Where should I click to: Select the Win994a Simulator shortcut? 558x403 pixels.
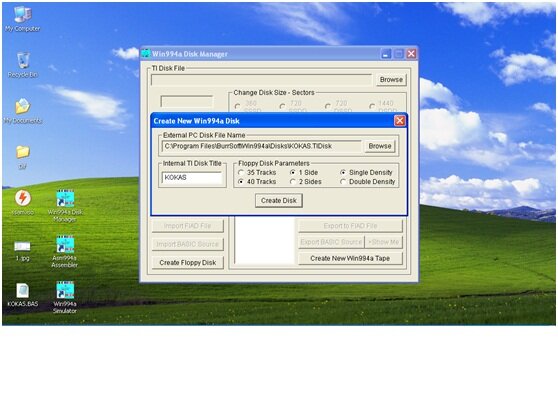pos(65,297)
